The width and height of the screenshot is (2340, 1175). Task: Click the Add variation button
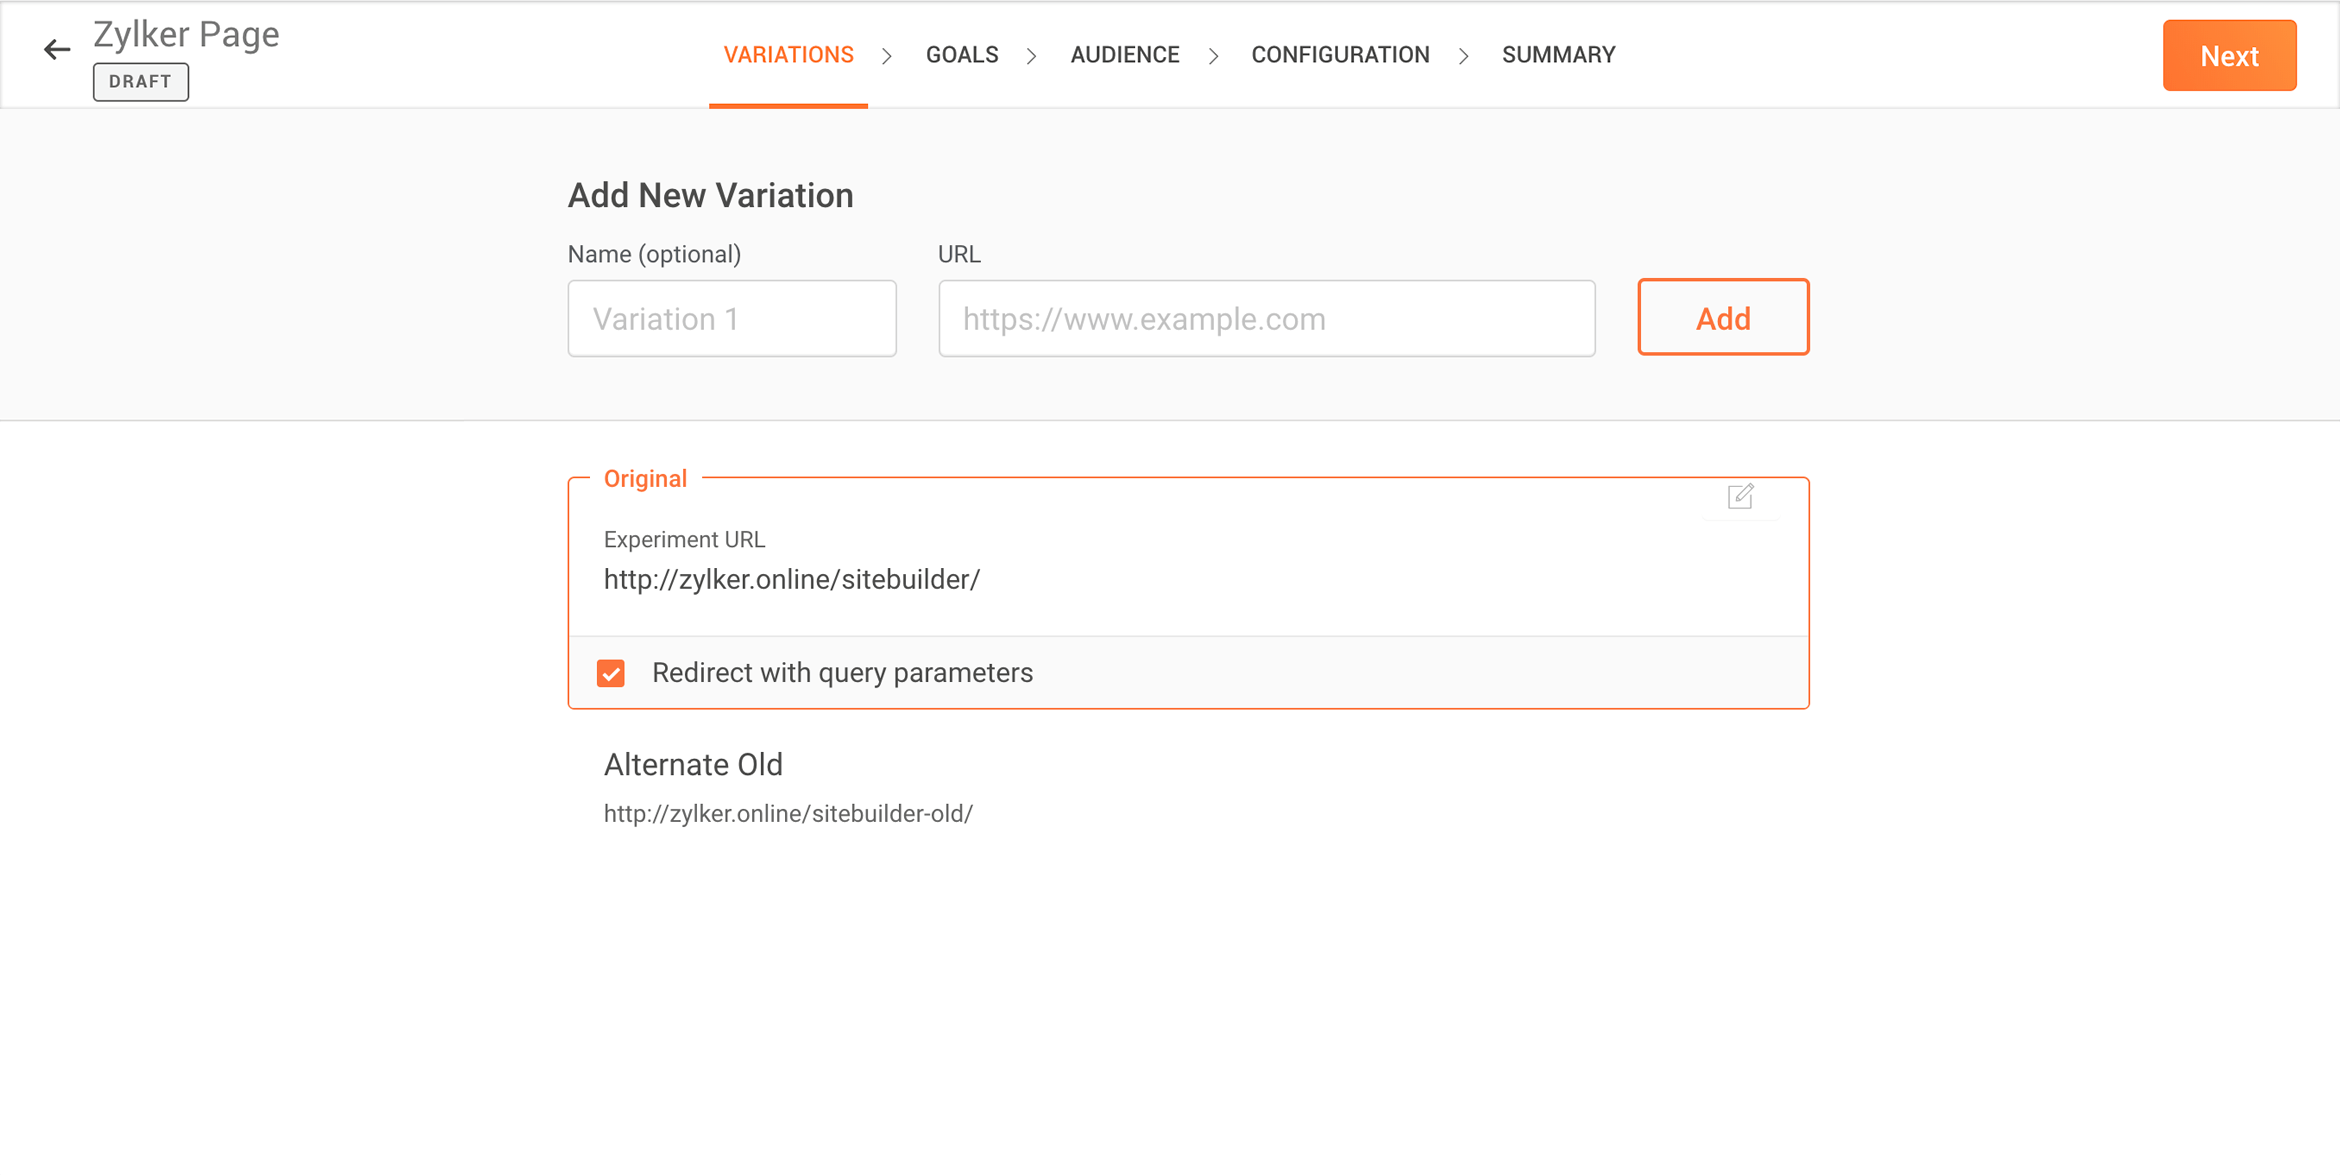coord(1722,318)
